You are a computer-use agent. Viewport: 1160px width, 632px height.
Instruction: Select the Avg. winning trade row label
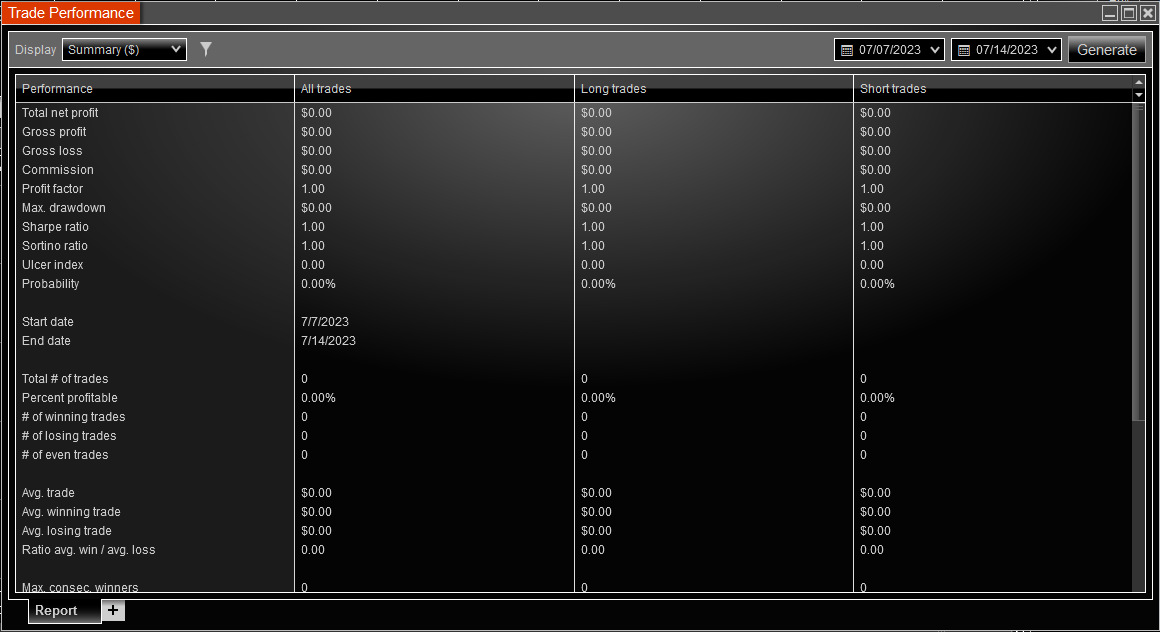pos(71,512)
